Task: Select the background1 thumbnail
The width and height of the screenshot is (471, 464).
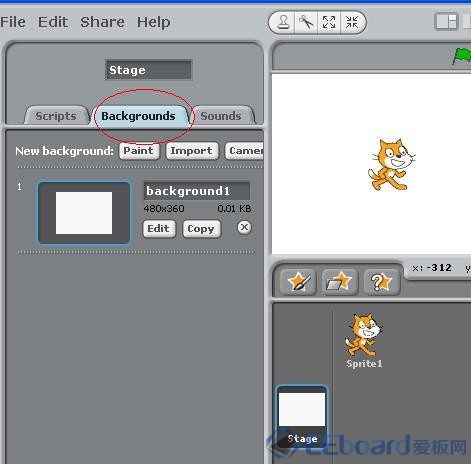Action: coord(84,213)
